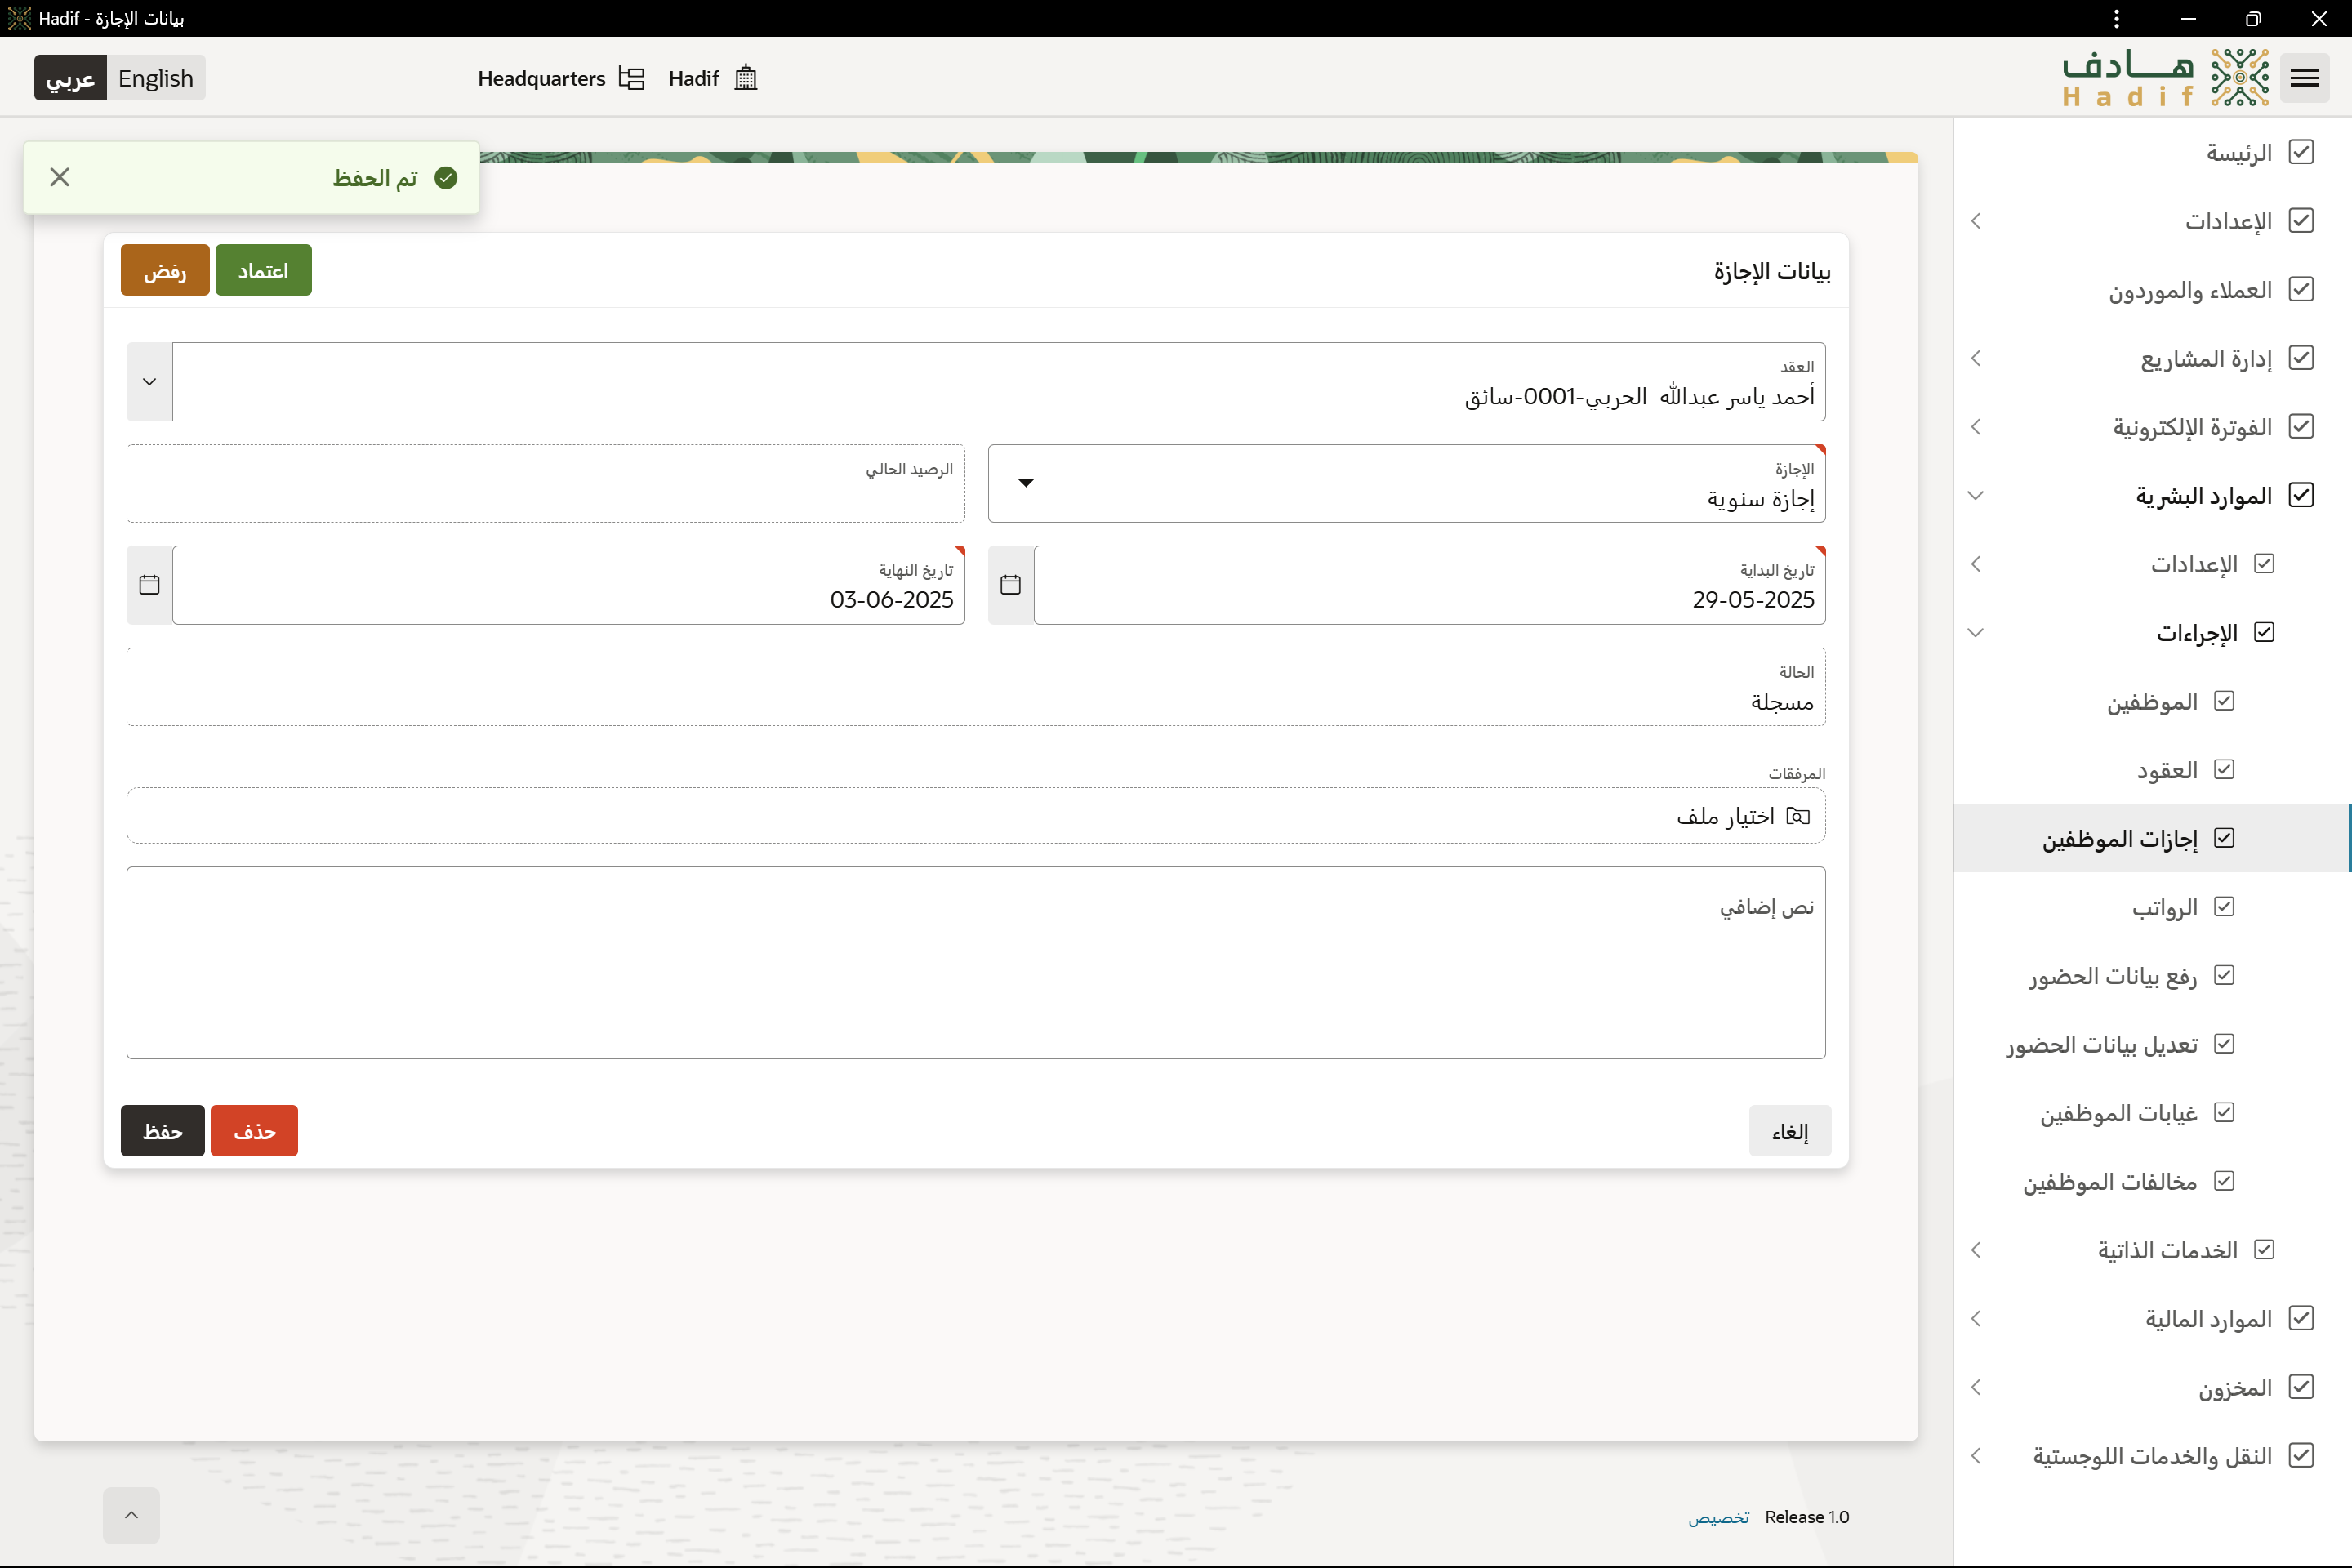Click the red حذف delete button

tap(254, 1131)
